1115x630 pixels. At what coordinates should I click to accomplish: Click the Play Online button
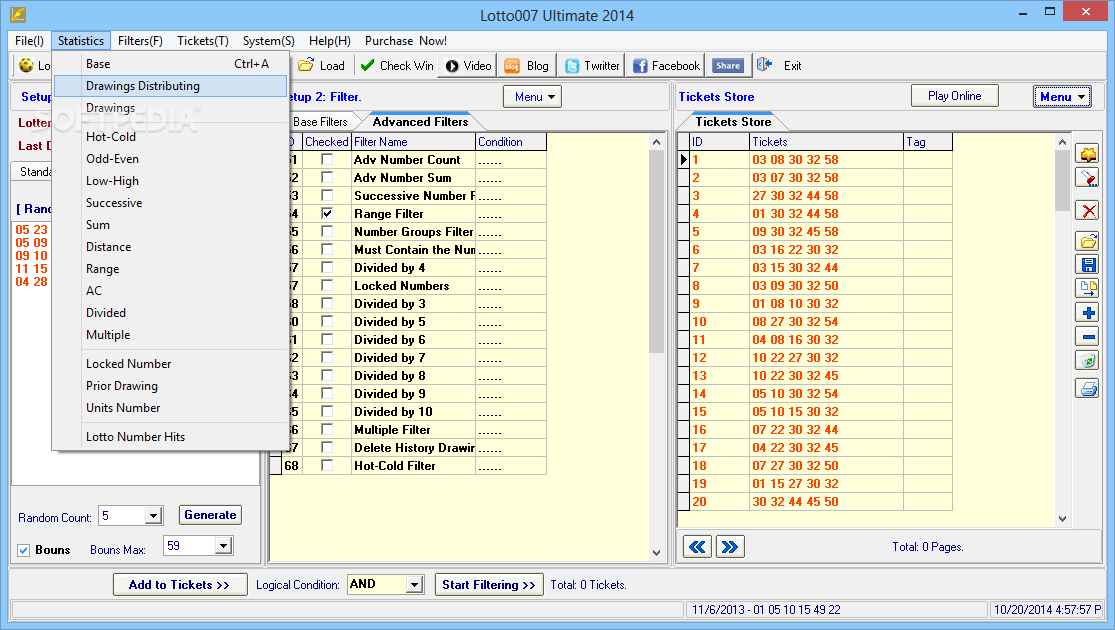[x=954, y=96]
